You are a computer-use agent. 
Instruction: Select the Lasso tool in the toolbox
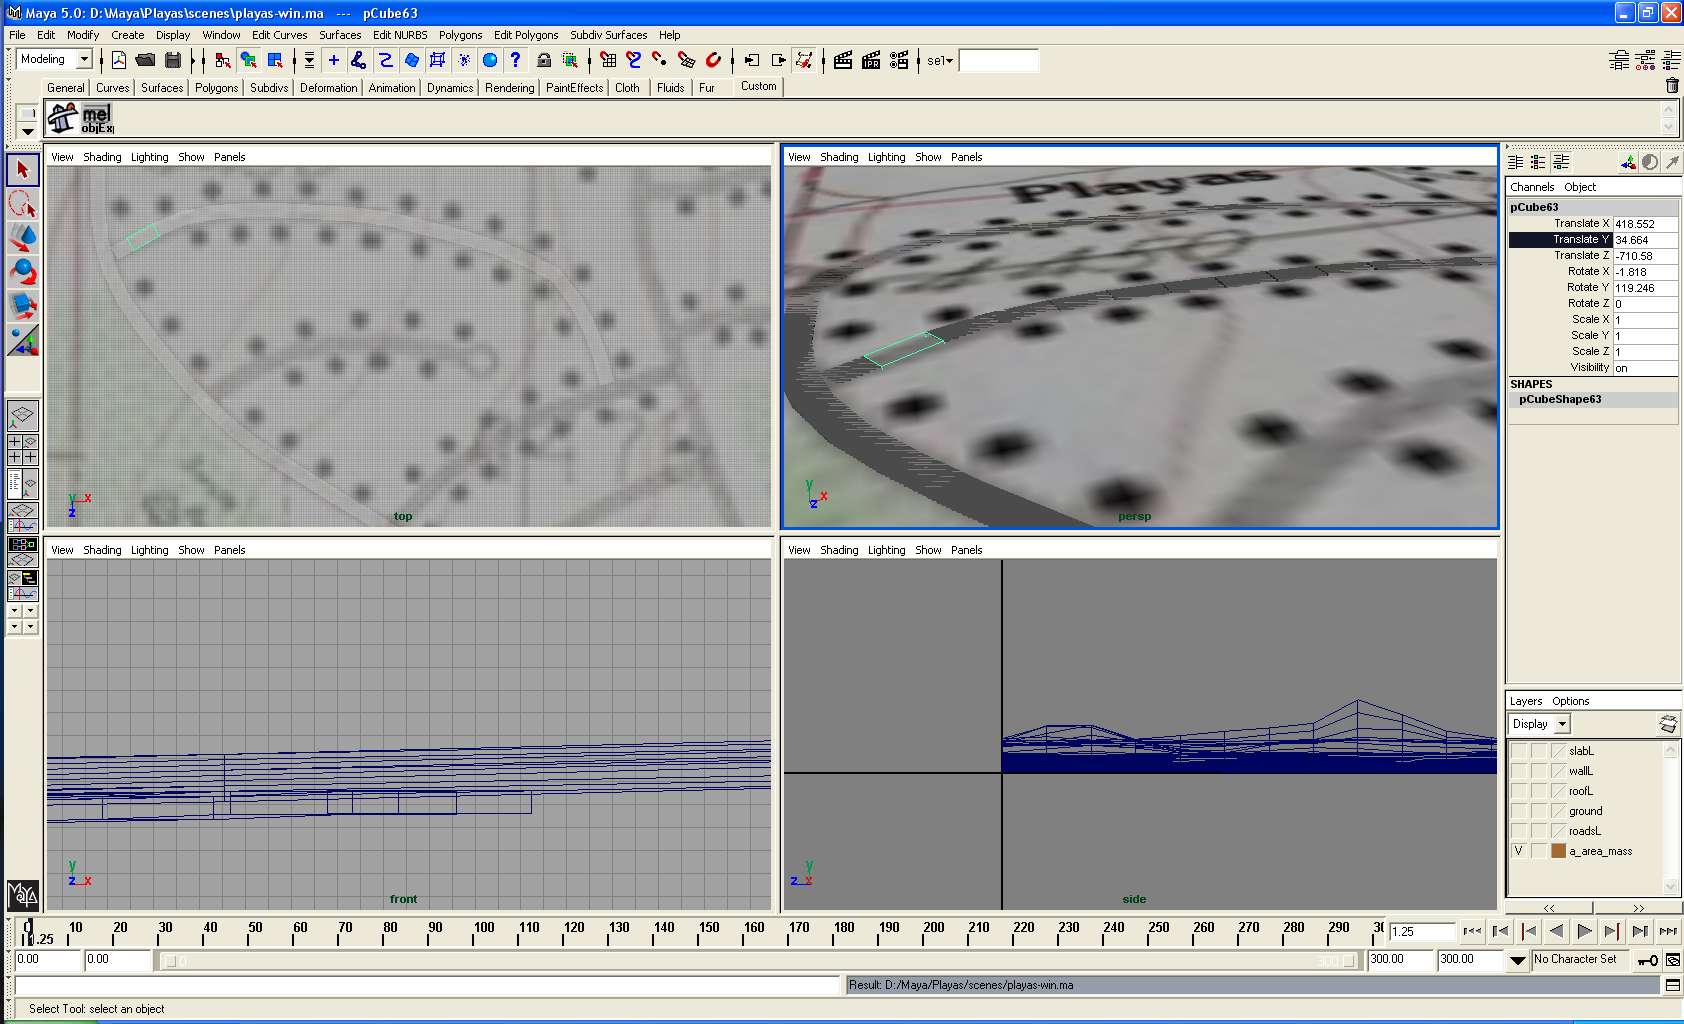[x=22, y=204]
